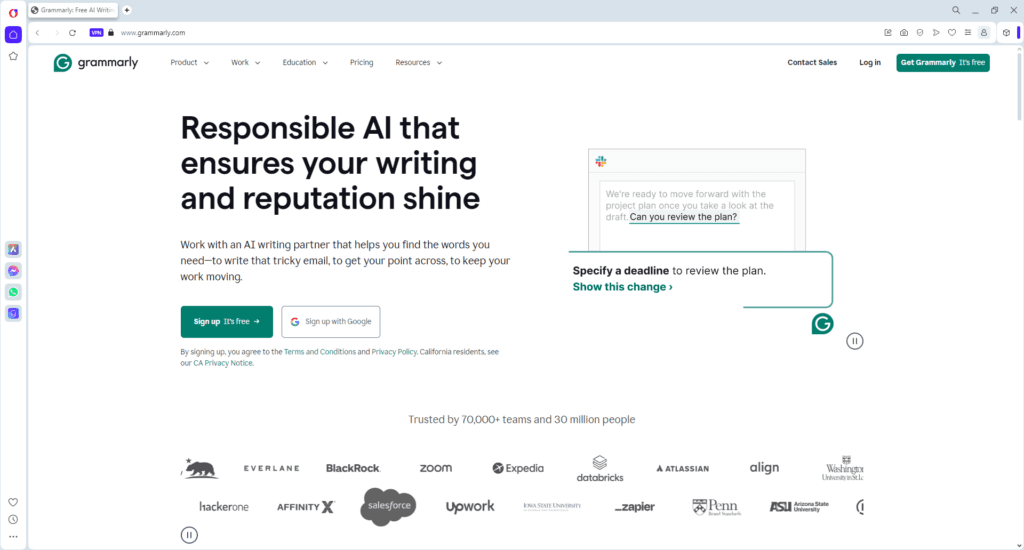Image resolution: width=1024 pixels, height=550 pixels.
Task: Open WhatsApp in Opera sidebar
Action: pos(13,292)
